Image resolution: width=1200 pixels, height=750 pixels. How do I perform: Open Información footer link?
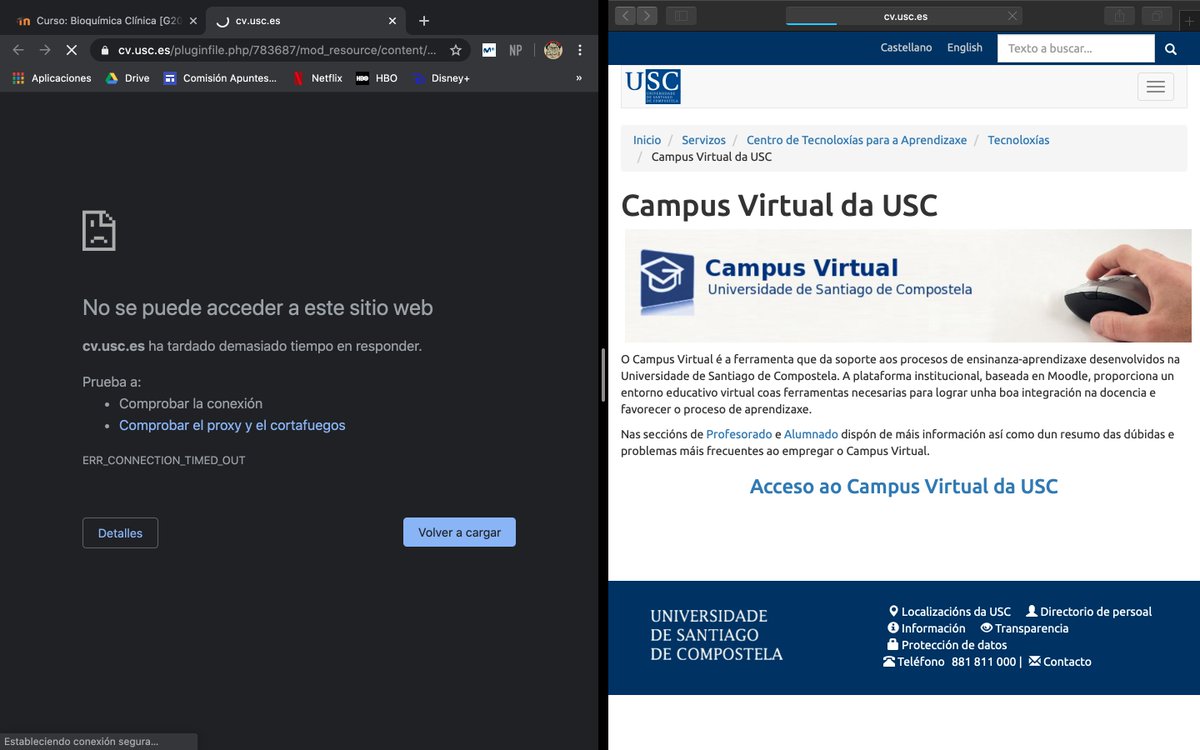coord(927,628)
